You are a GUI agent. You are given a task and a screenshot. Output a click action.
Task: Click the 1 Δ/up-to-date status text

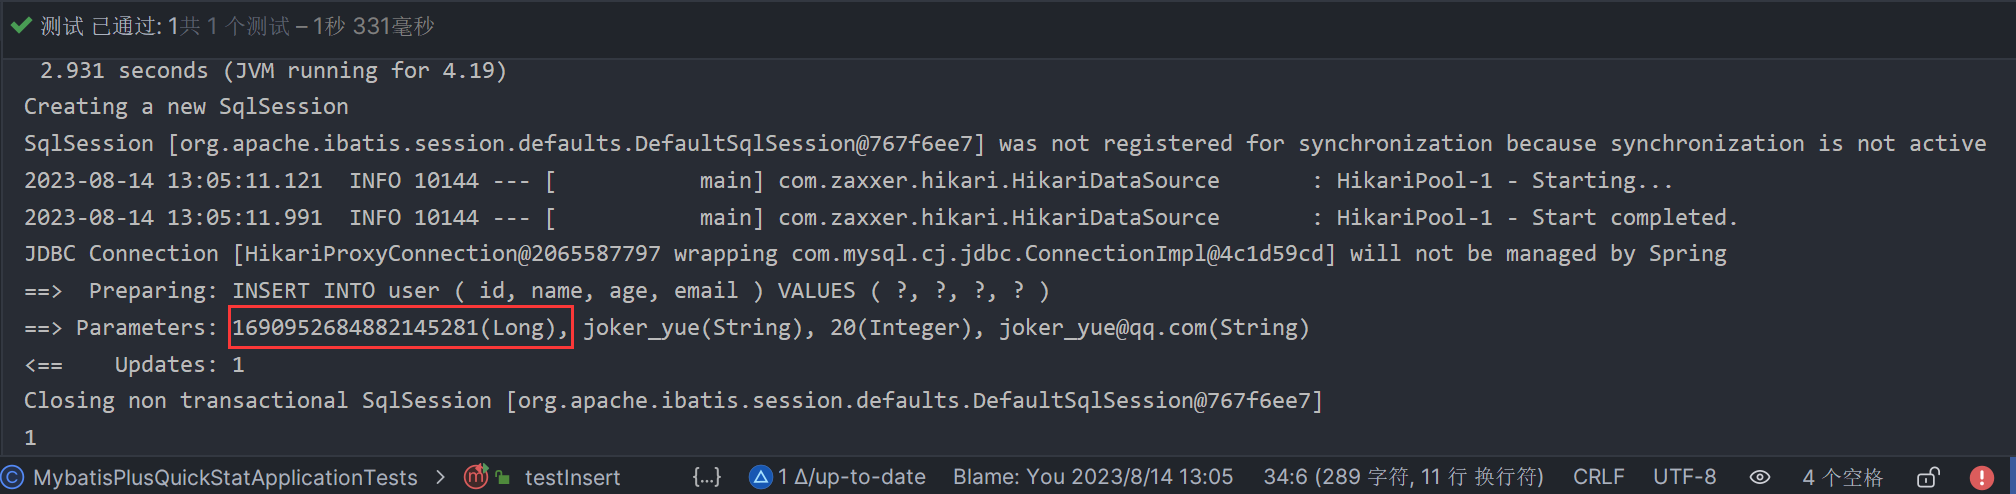[852, 477]
